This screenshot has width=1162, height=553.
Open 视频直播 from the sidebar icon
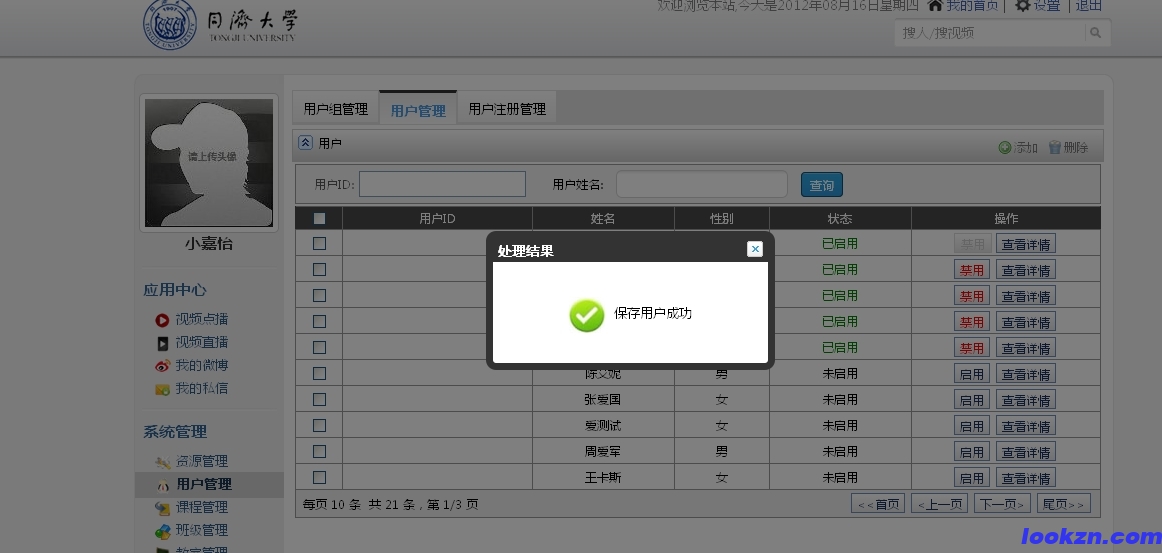162,343
